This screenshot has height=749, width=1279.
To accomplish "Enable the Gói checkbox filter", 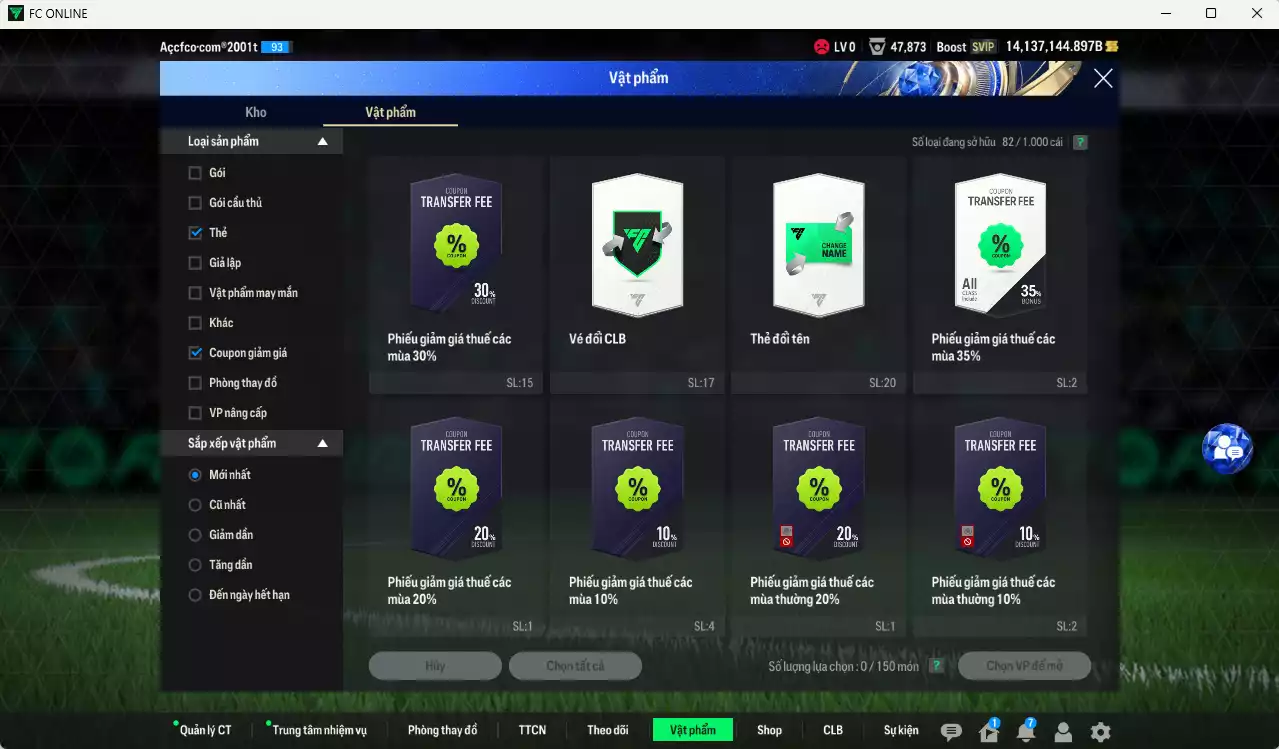I will [195, 173].
